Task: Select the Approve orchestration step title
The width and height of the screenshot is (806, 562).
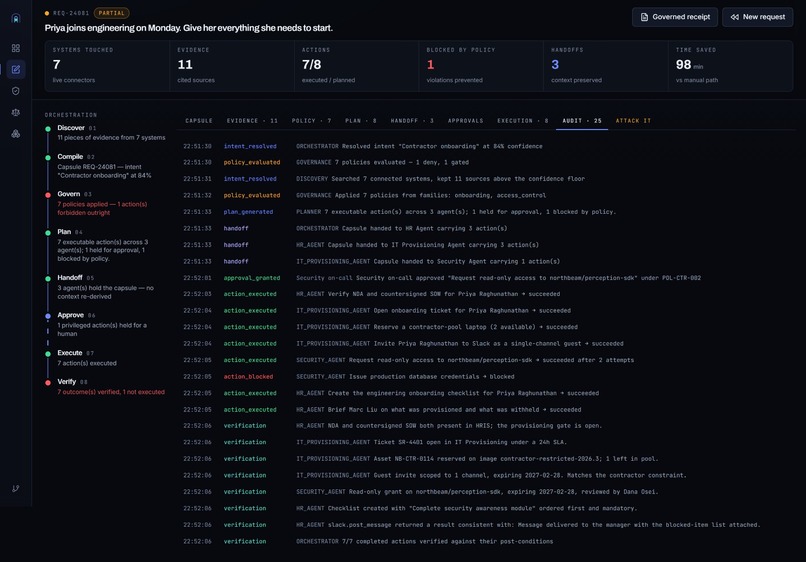Action: [70, 315]
